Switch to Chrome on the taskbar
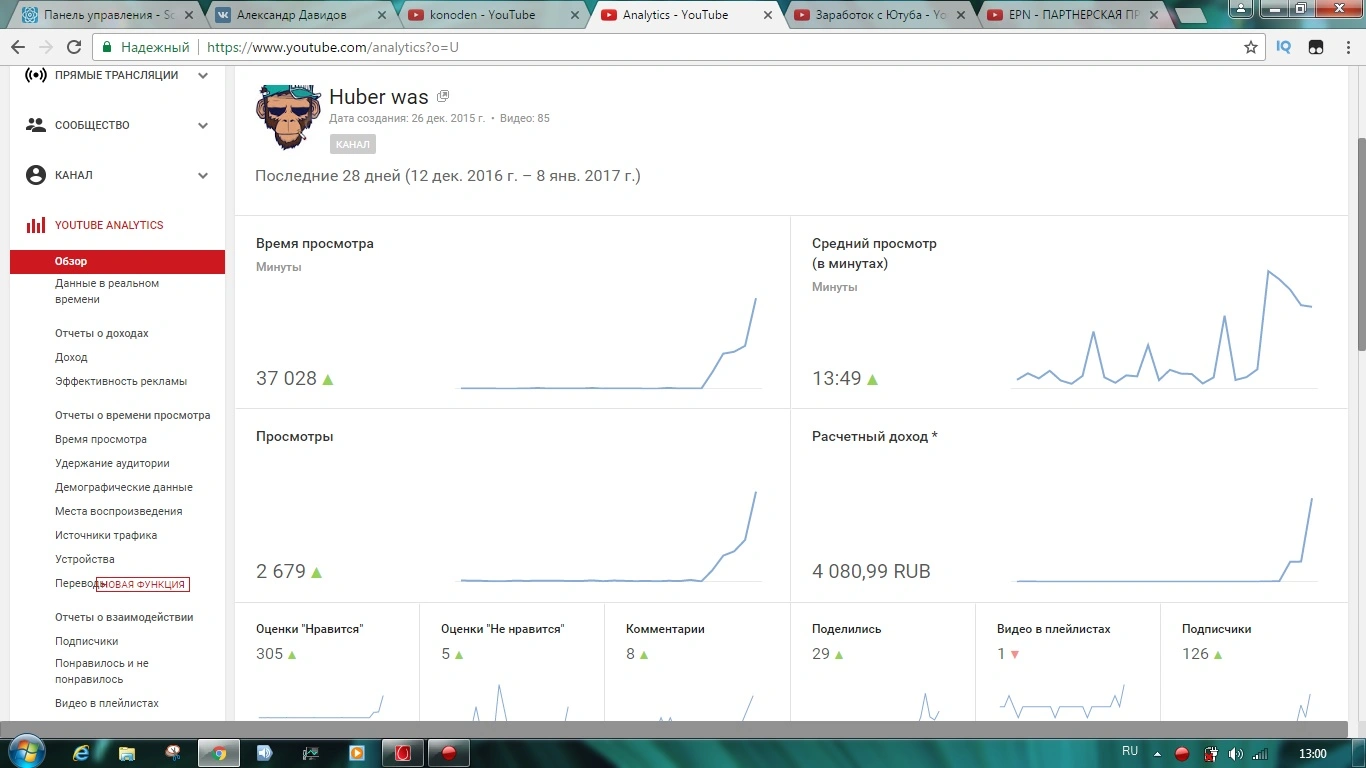 pos(219,753)
